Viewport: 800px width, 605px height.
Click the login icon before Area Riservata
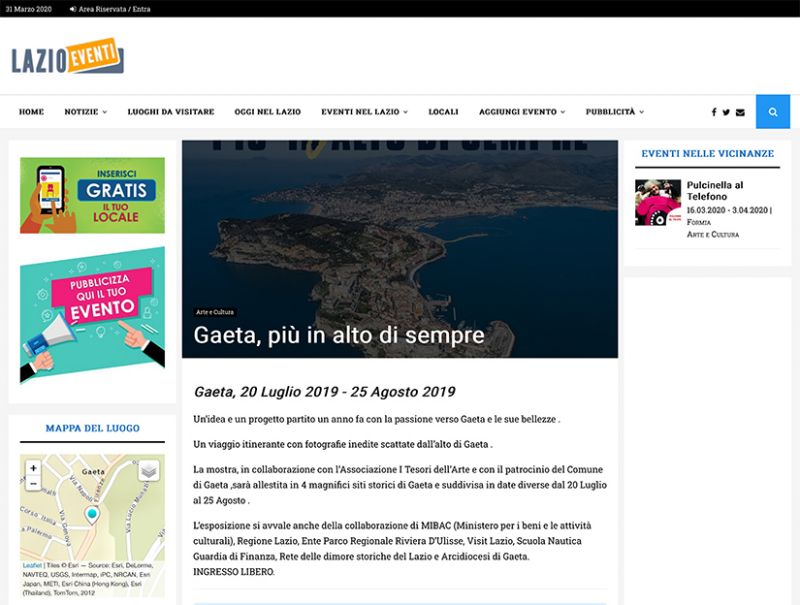coord(73,9)
